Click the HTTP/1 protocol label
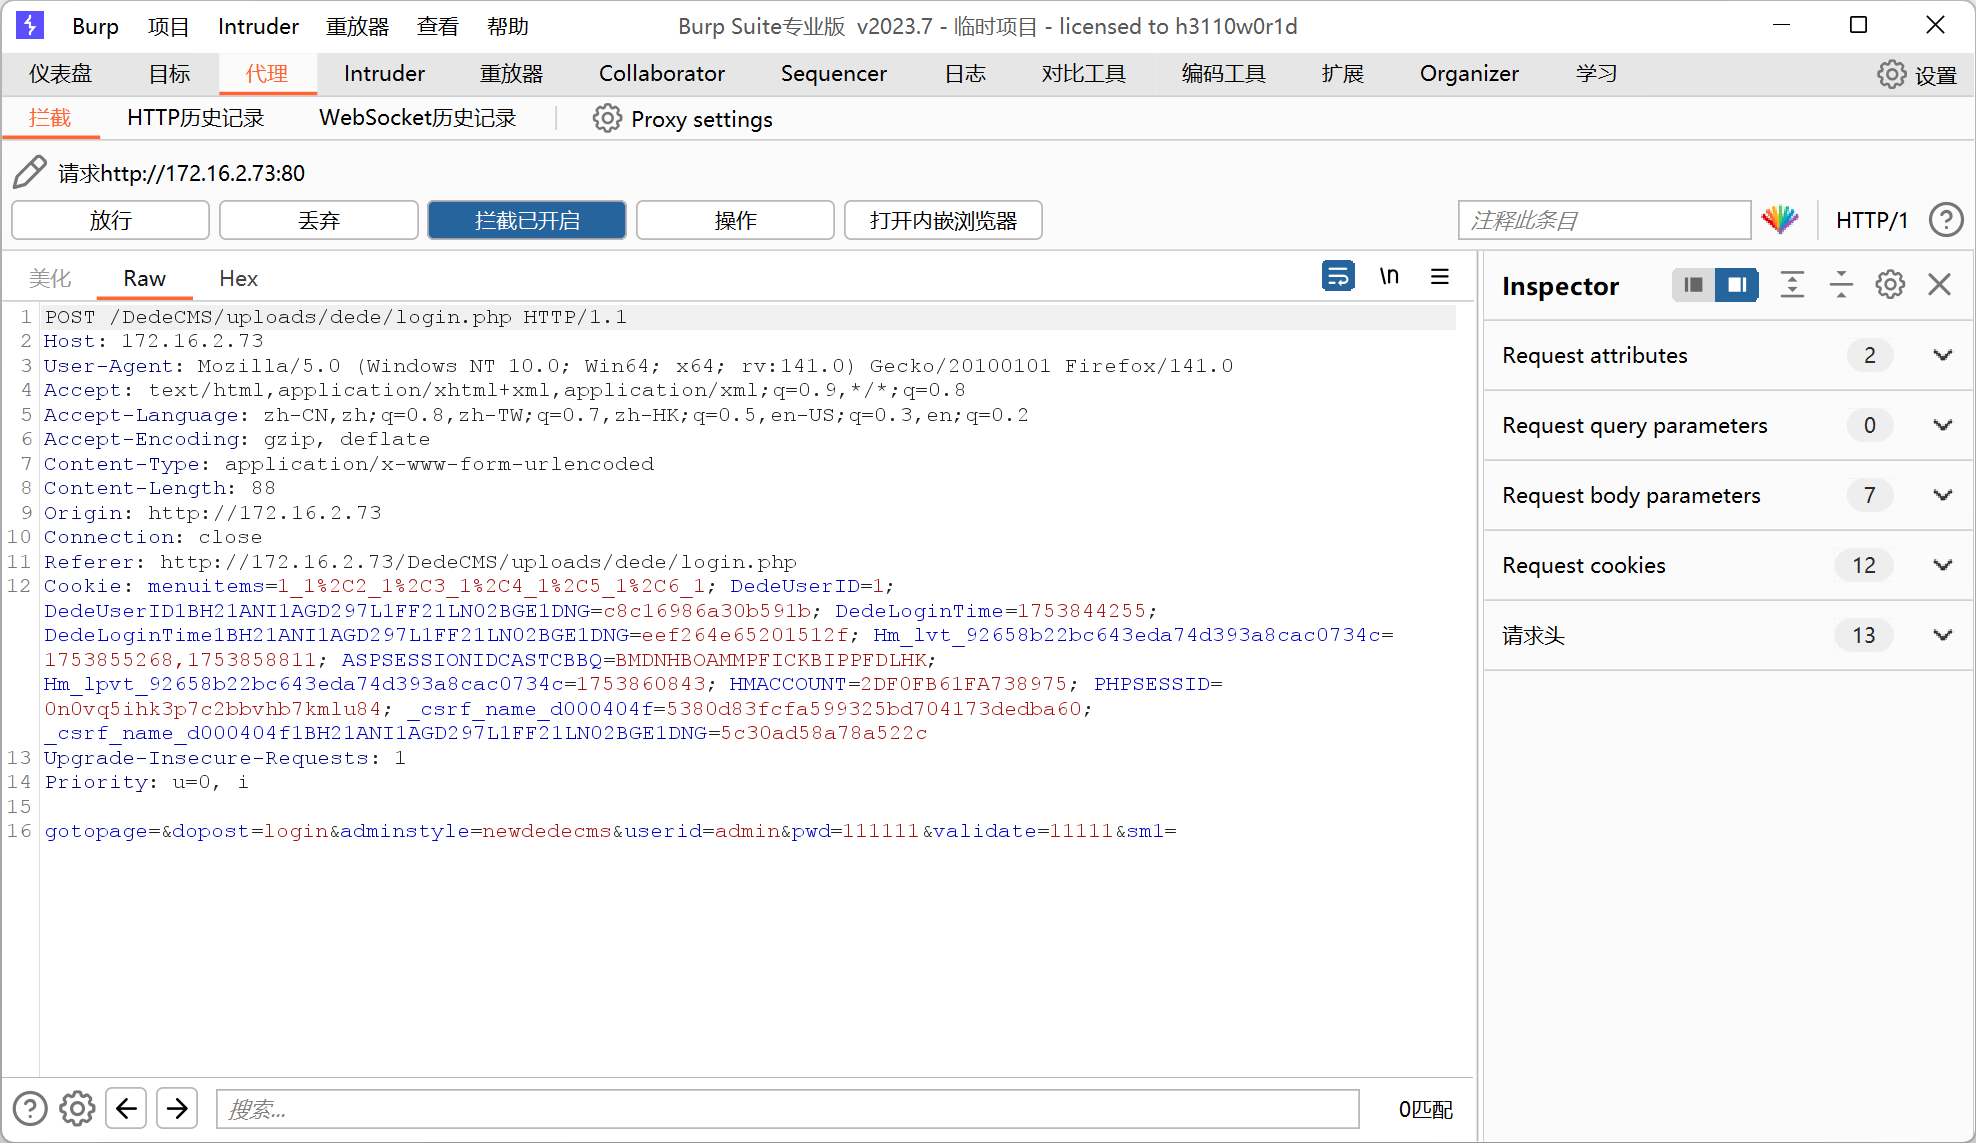The width and height of the screenshot is (1976, 1143). pos(1872,220)
